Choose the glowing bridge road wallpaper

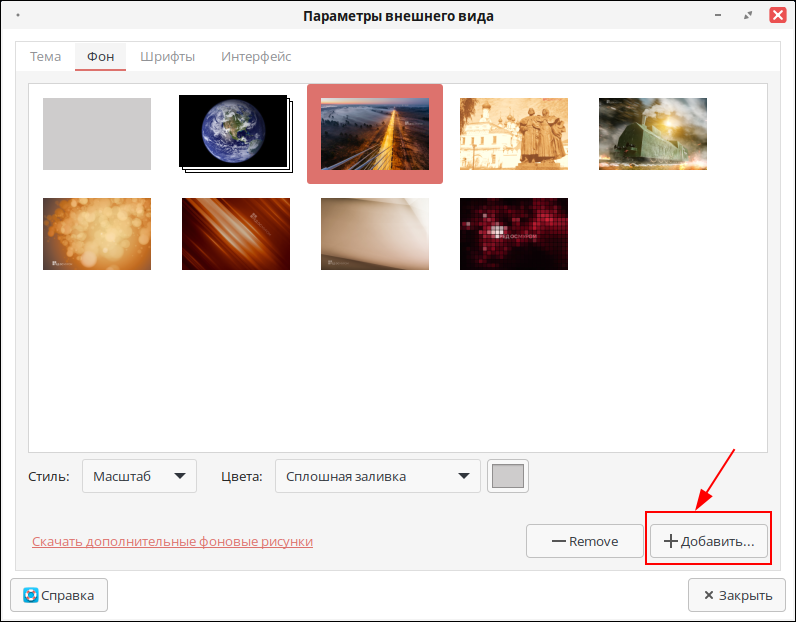375,133
